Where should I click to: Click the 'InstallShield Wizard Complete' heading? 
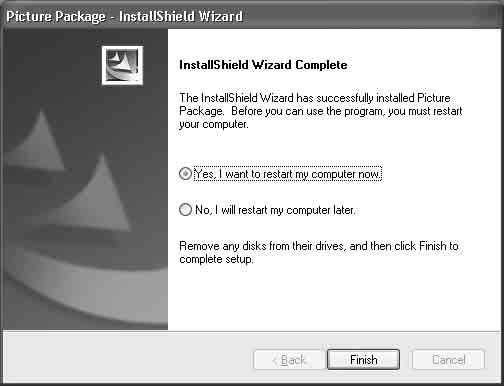263,65
